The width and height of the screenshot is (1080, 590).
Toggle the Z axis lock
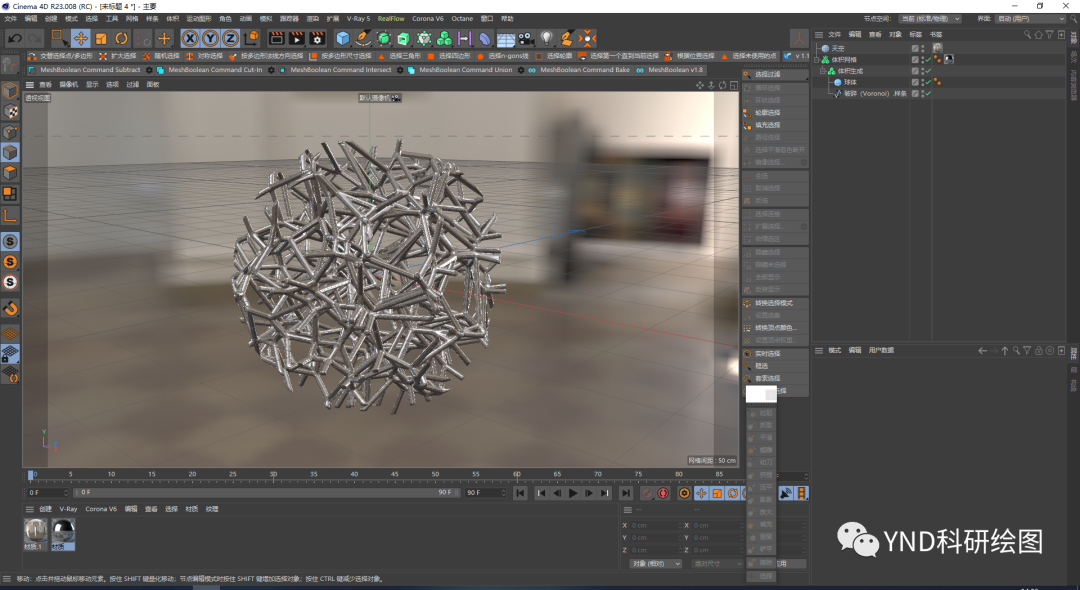coord(231,39)
